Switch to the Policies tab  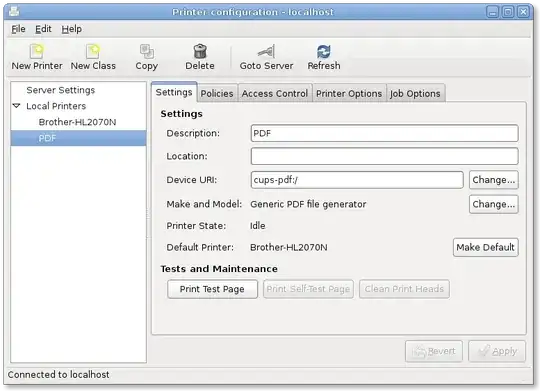click(x=217, y=93)
